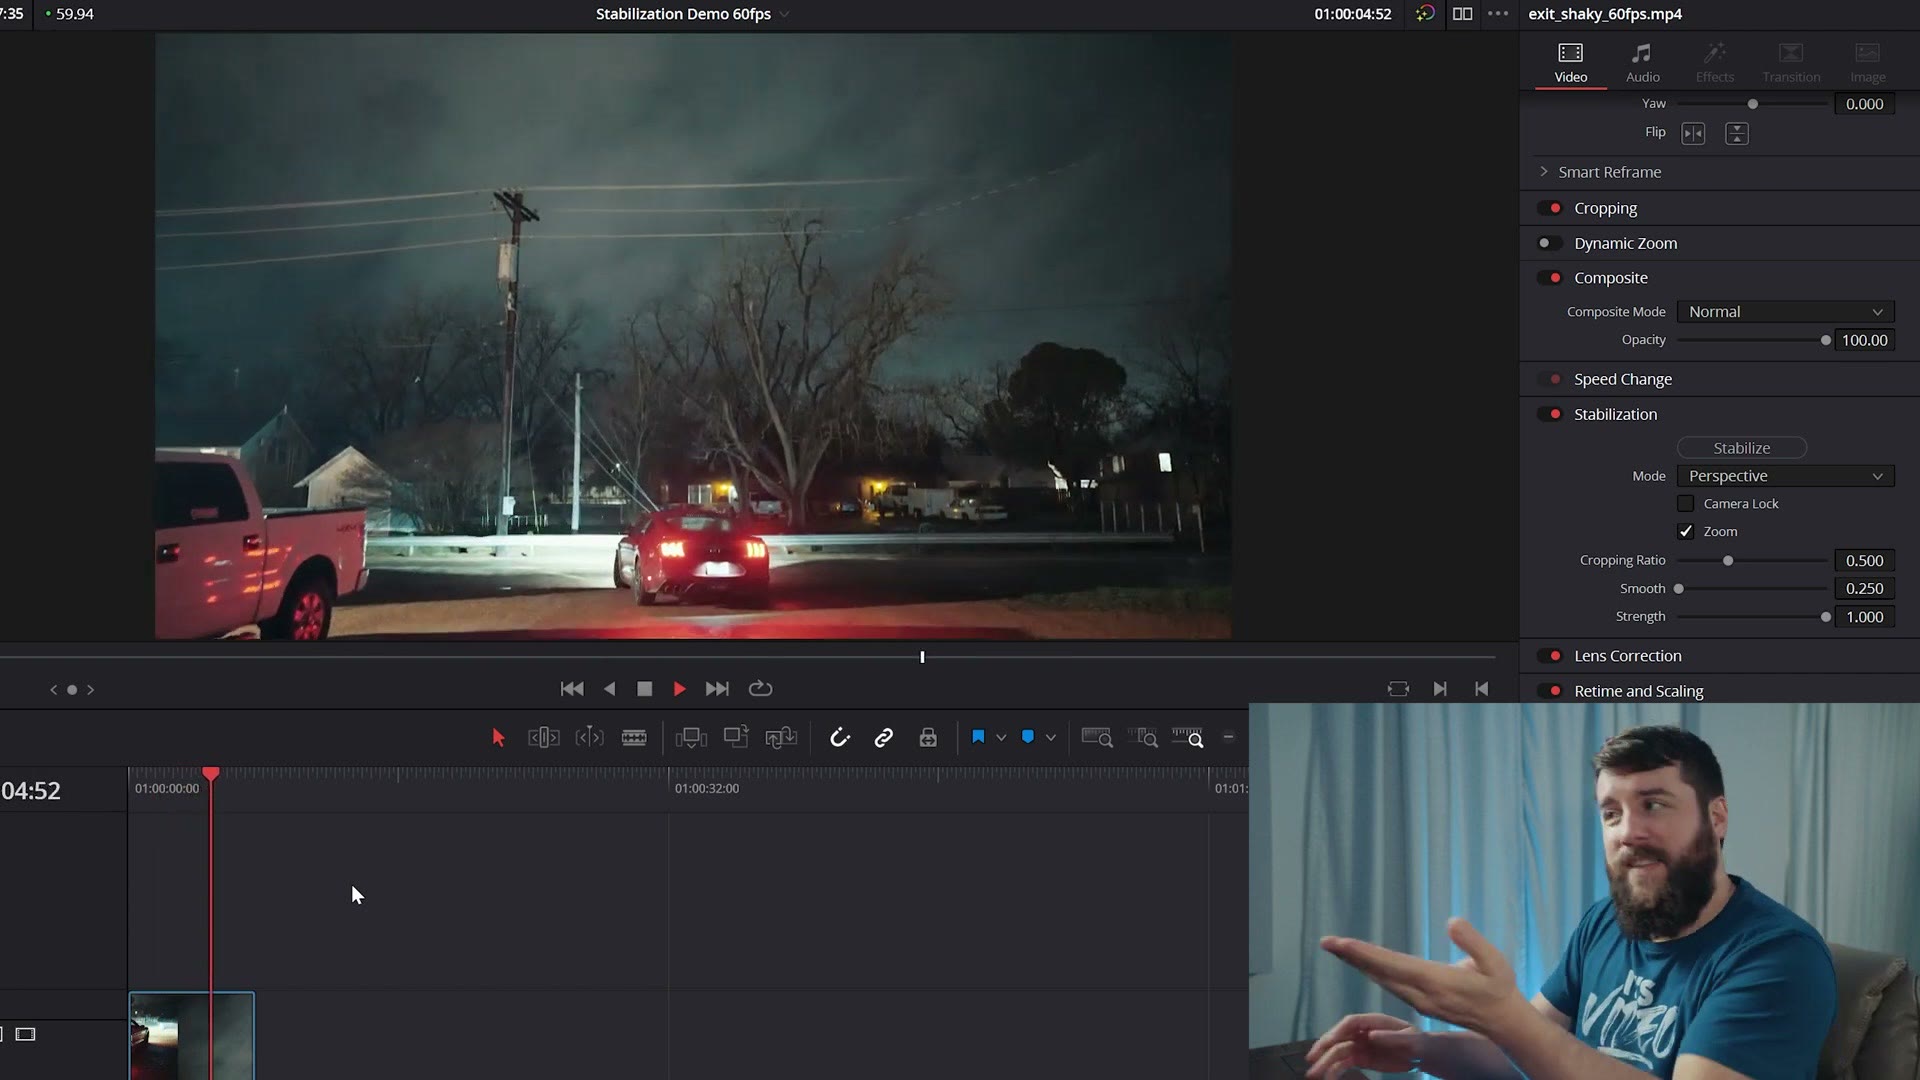Click the Insert Clip icon
The width and height of the screenshot is (1920, 1080).
coord(691,738)
